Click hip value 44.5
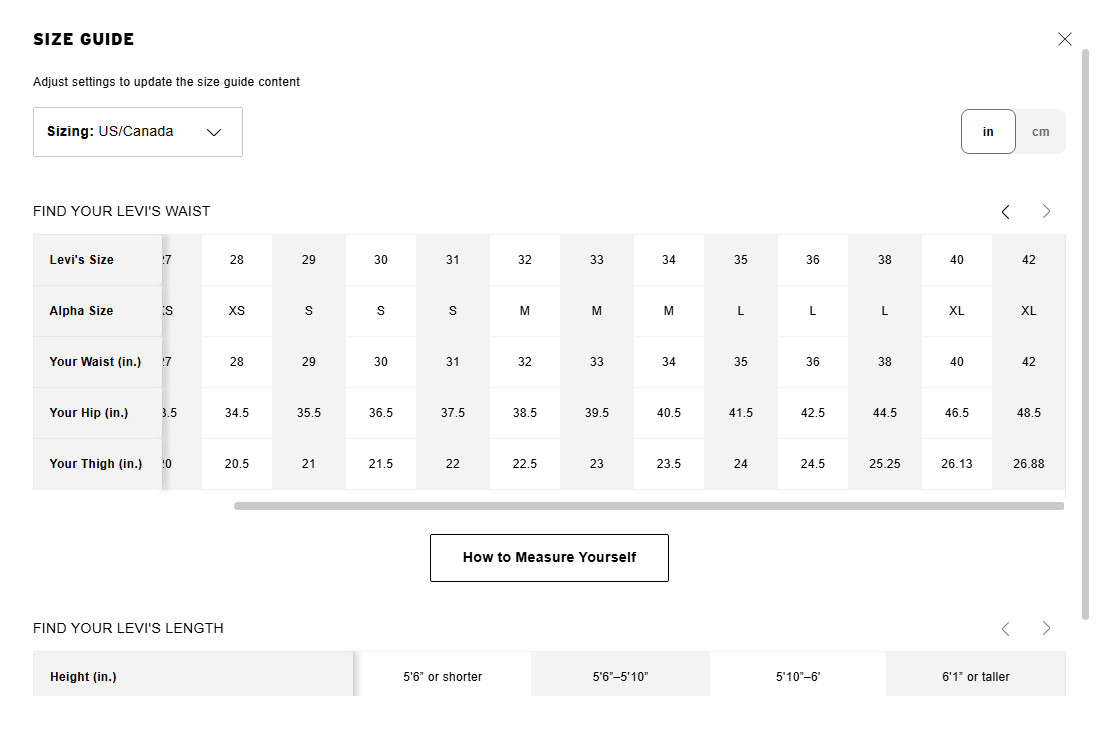This screenshot has height=729, width=1100. click(x=885, y=413)
